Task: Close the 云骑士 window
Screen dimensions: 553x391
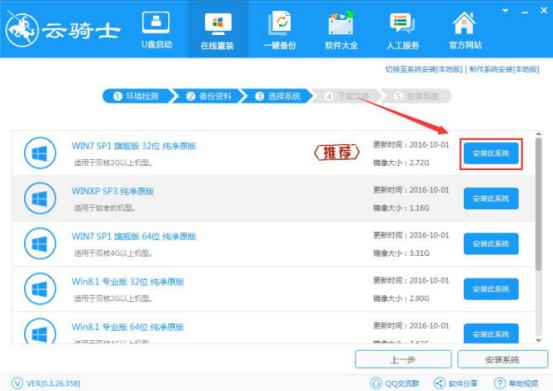Action: tap(544, 11)
